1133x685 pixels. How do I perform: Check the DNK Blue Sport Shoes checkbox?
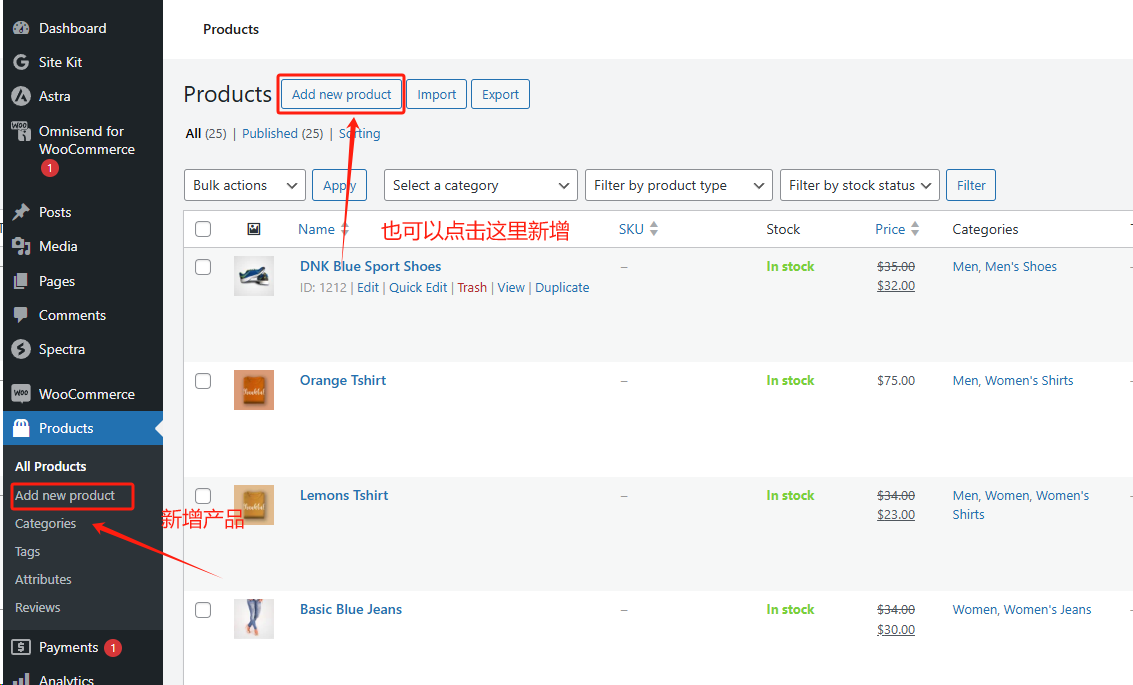[x=203, y=267]
